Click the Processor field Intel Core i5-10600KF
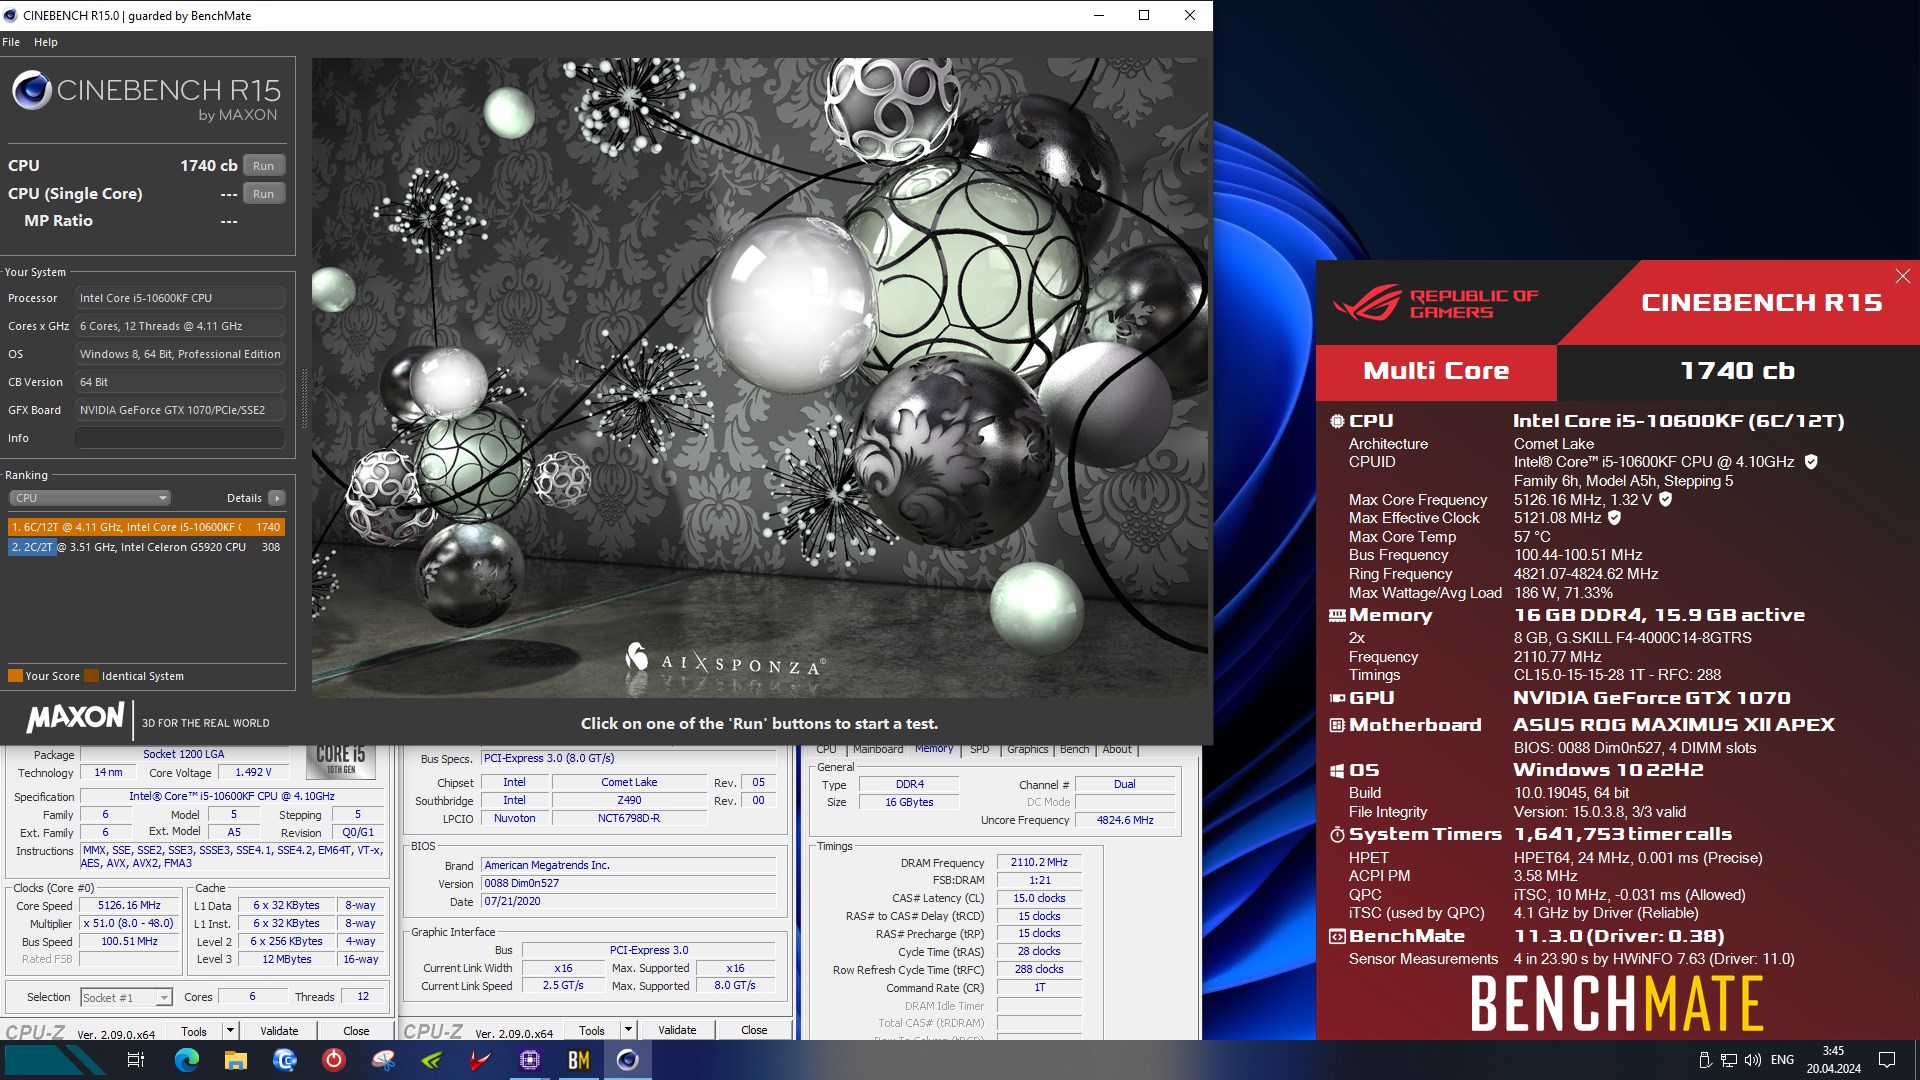Image resolution: width=1920 pixels, height=1080 pixels. pos(180,298)
